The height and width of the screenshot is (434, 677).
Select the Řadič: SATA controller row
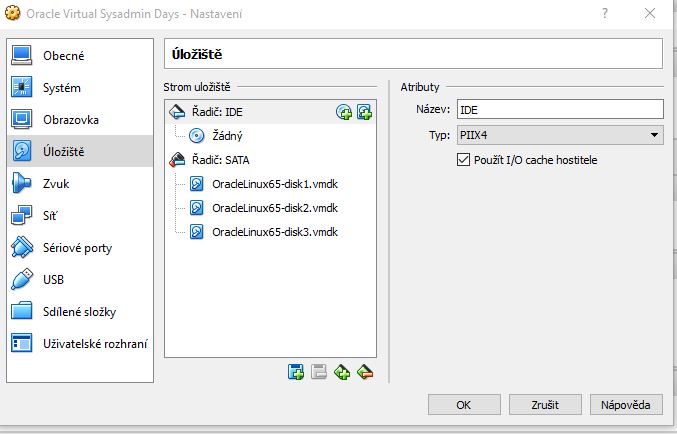[x=270, y=160]
